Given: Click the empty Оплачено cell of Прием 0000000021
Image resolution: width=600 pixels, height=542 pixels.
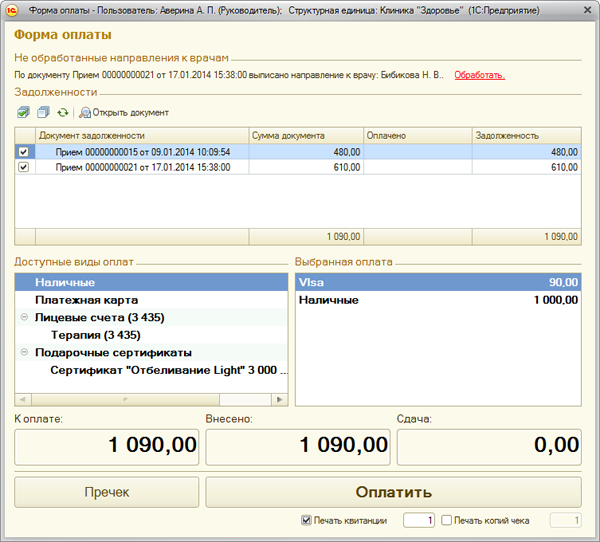Looking at the screenshot, I should click(418, 167).
